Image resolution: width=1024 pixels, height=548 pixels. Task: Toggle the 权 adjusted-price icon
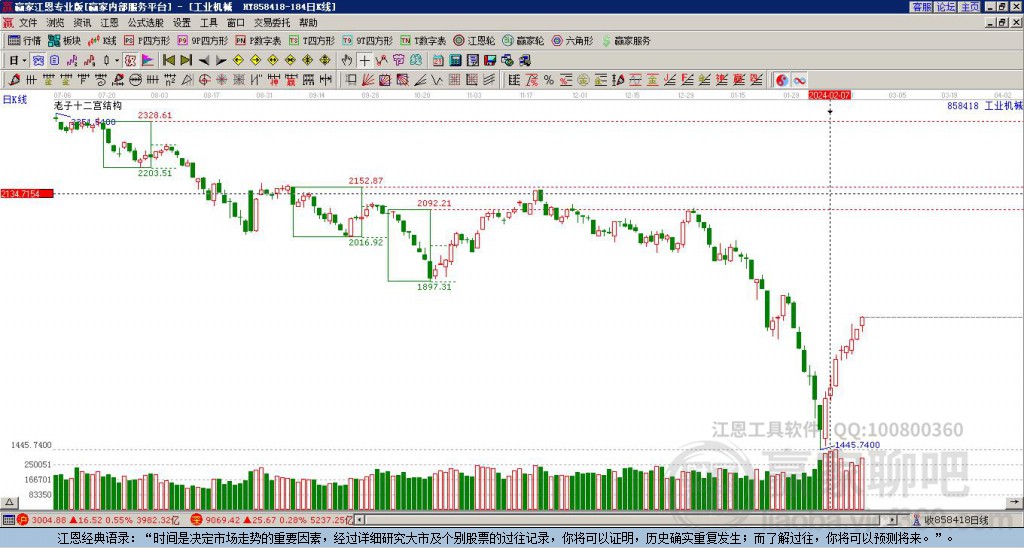[130, 61]
